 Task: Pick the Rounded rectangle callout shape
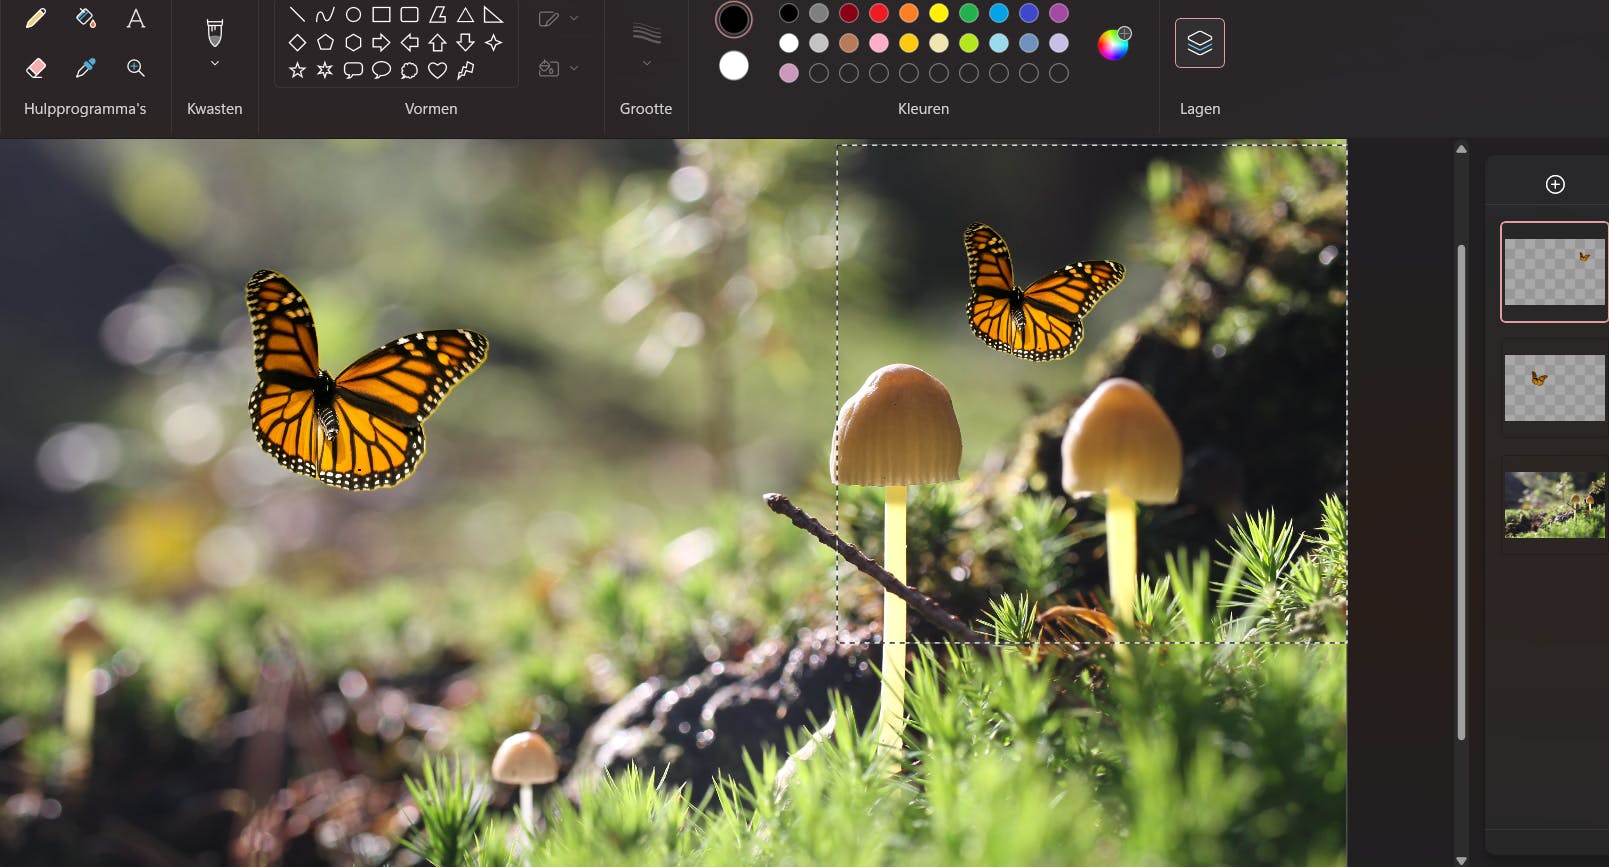click(x=353, y=70)
